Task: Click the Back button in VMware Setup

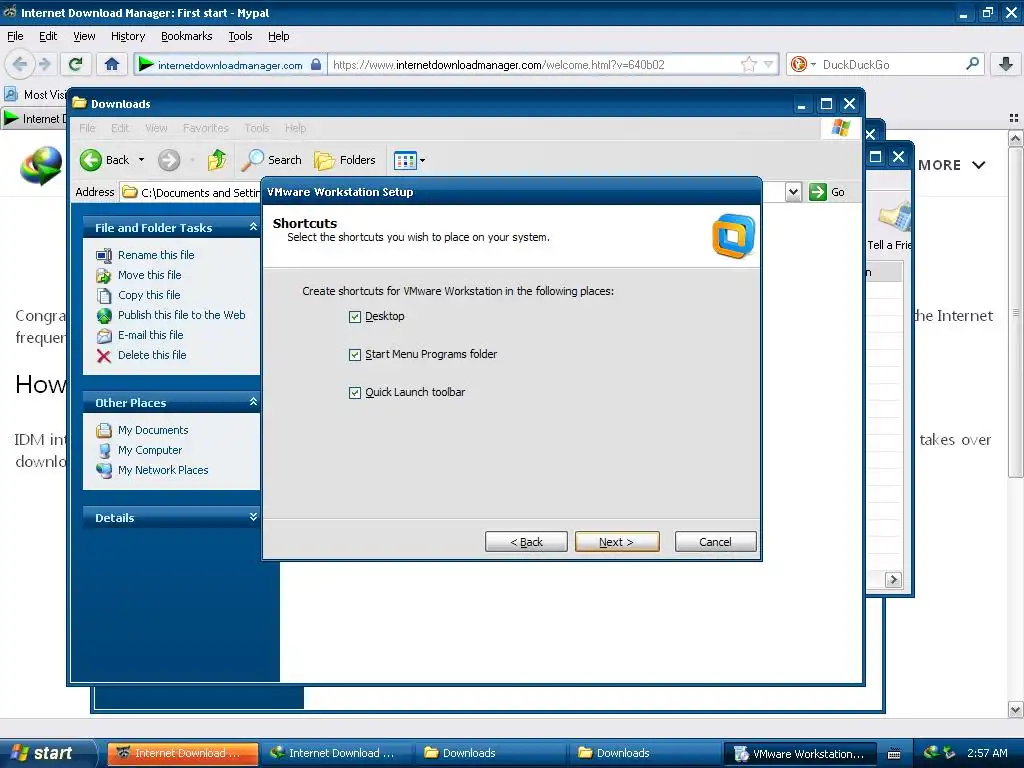Action: pyautogui.click(x=526, y=542)
